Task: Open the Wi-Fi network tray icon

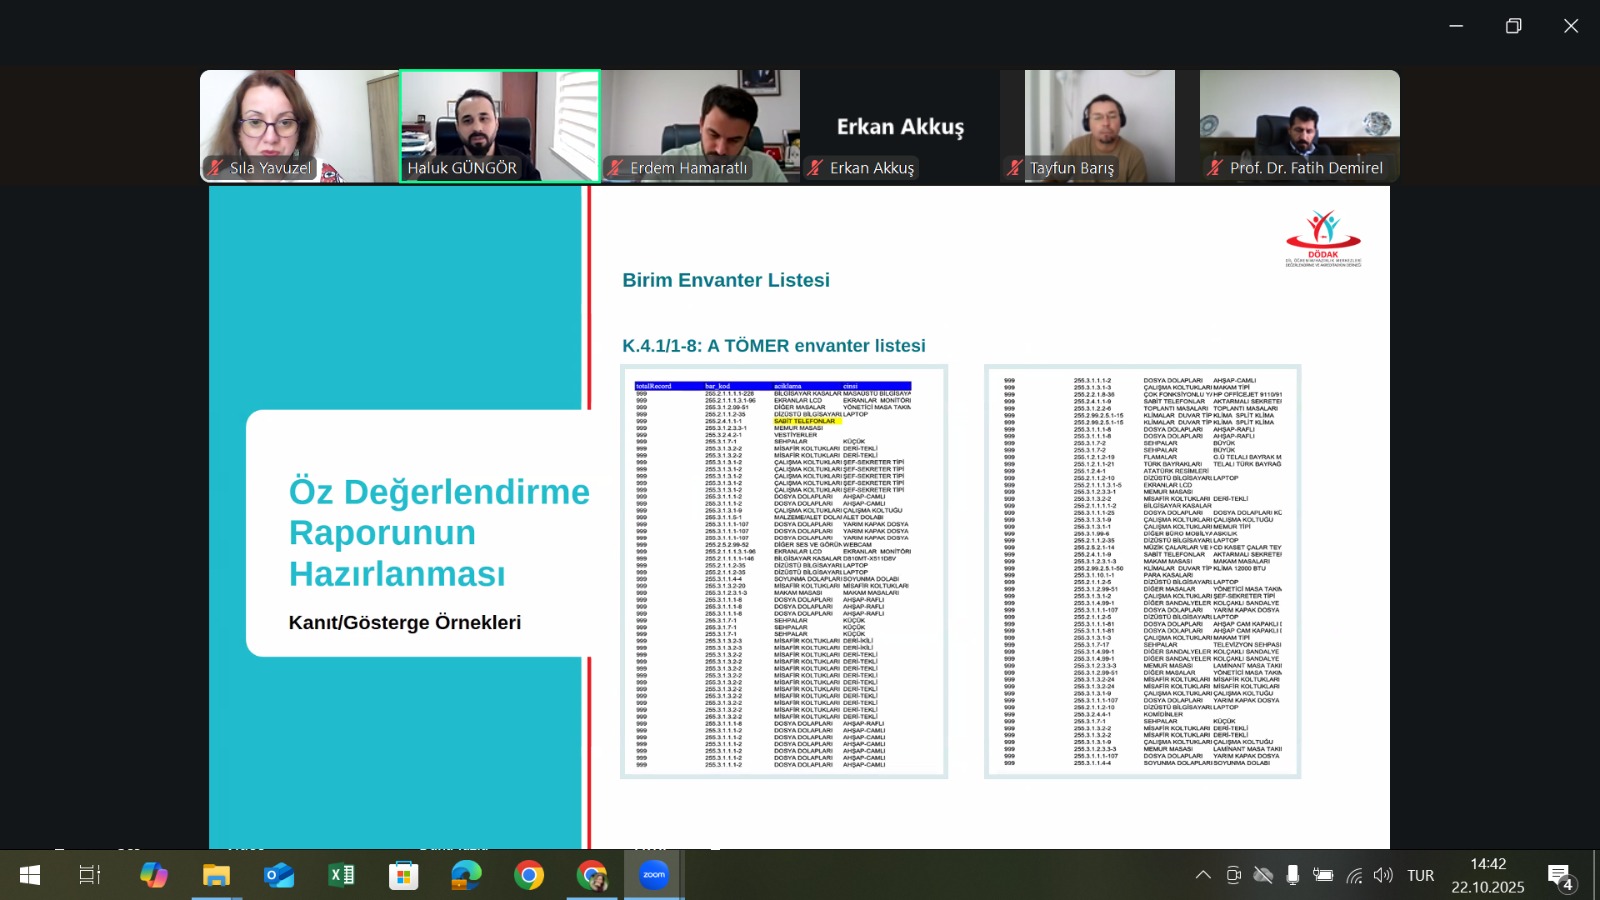Action: (1354, 875)
